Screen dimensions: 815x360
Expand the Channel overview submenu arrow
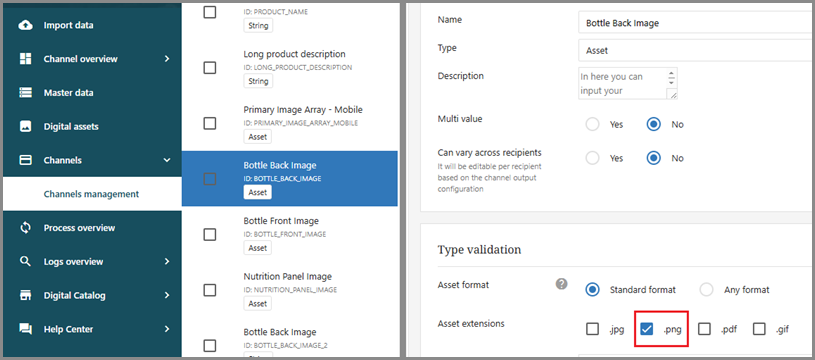(167, 59)
